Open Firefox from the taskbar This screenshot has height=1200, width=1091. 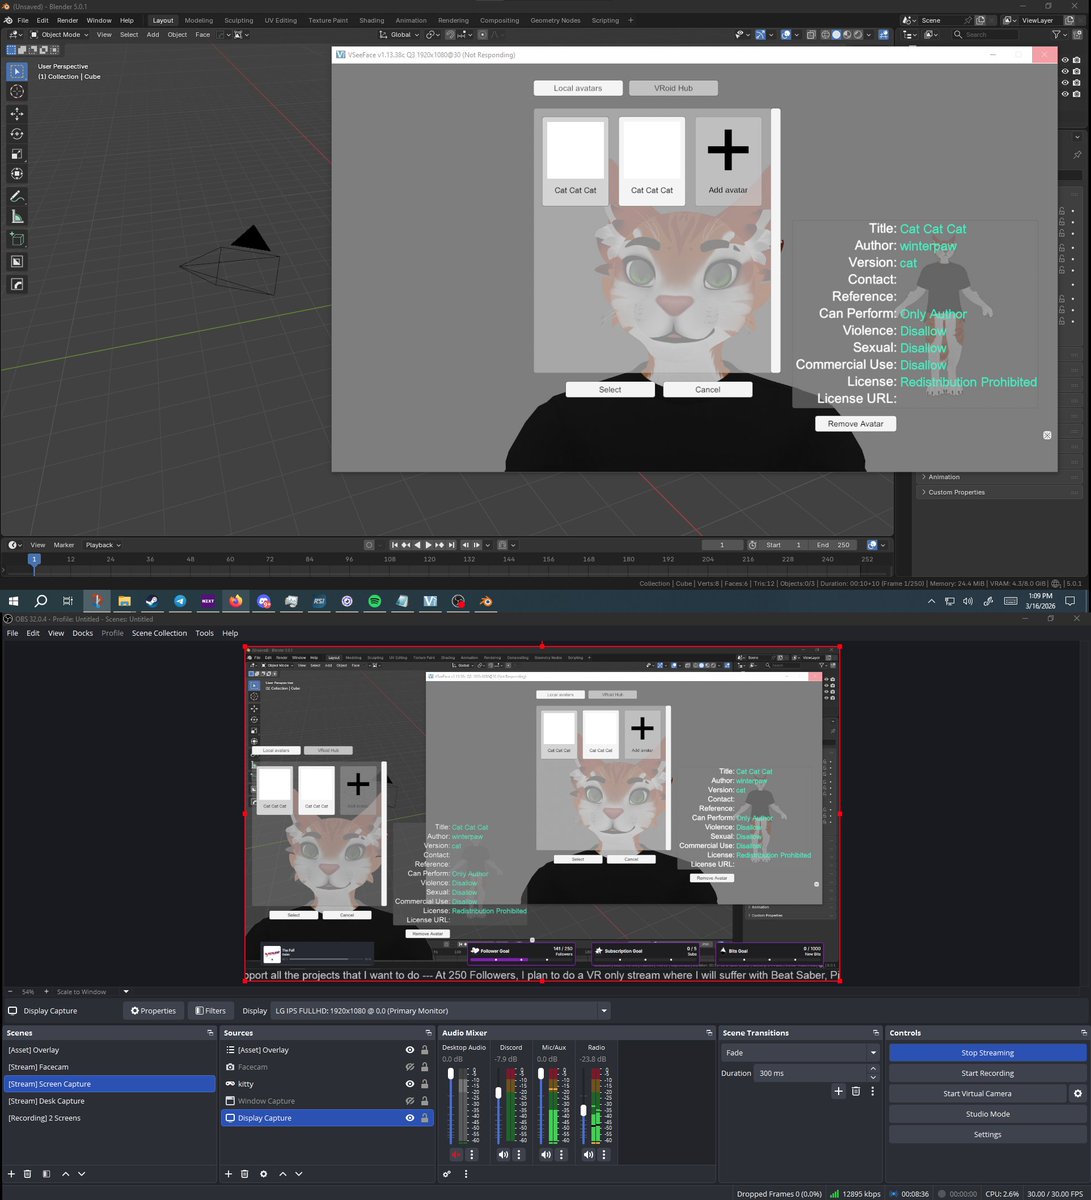click(236, 601)
